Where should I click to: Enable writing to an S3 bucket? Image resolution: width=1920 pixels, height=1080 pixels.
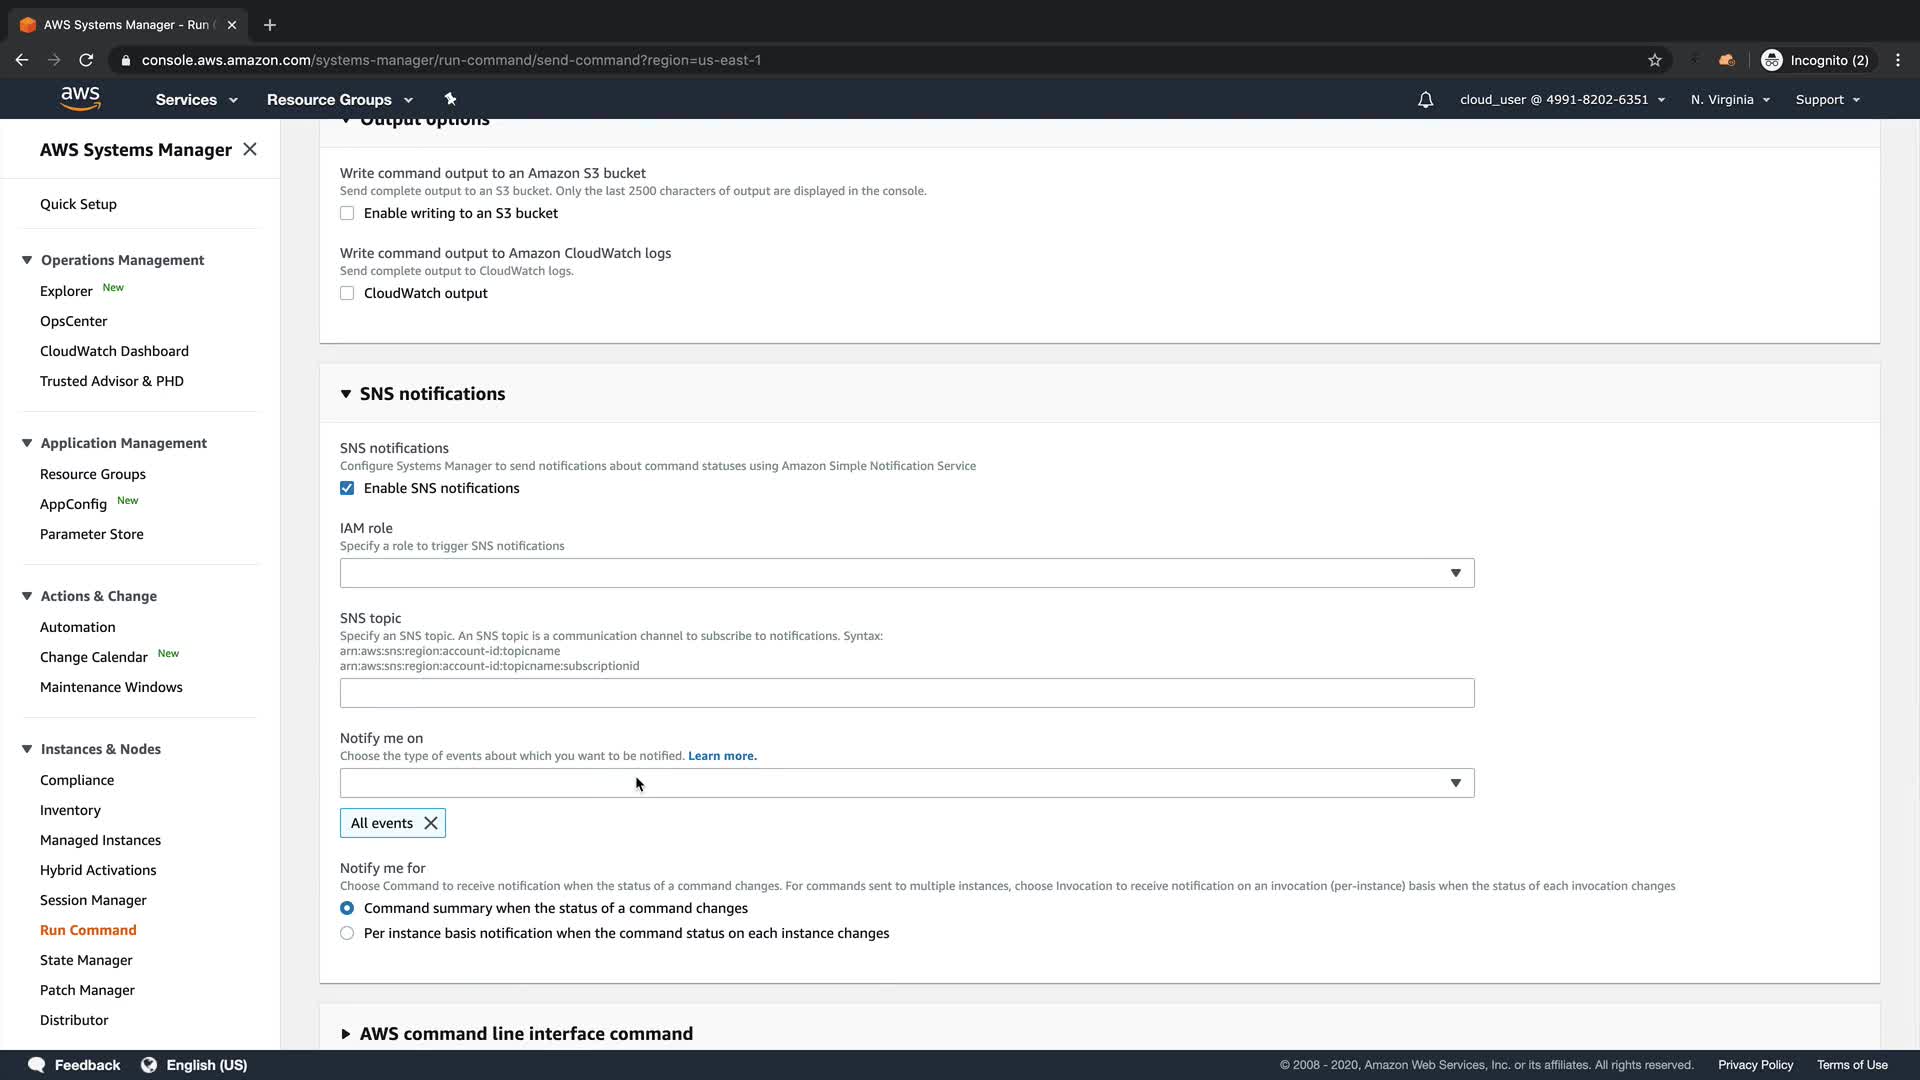pos(347,213)
